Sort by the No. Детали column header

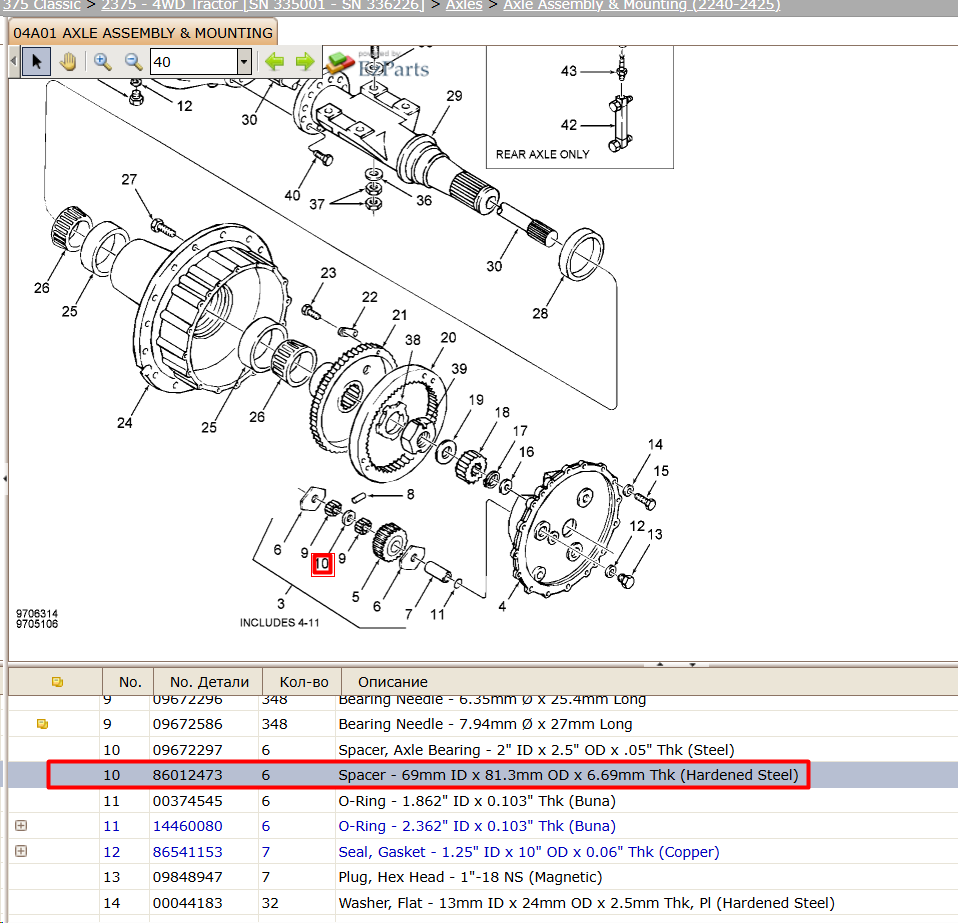click(209, 682)
